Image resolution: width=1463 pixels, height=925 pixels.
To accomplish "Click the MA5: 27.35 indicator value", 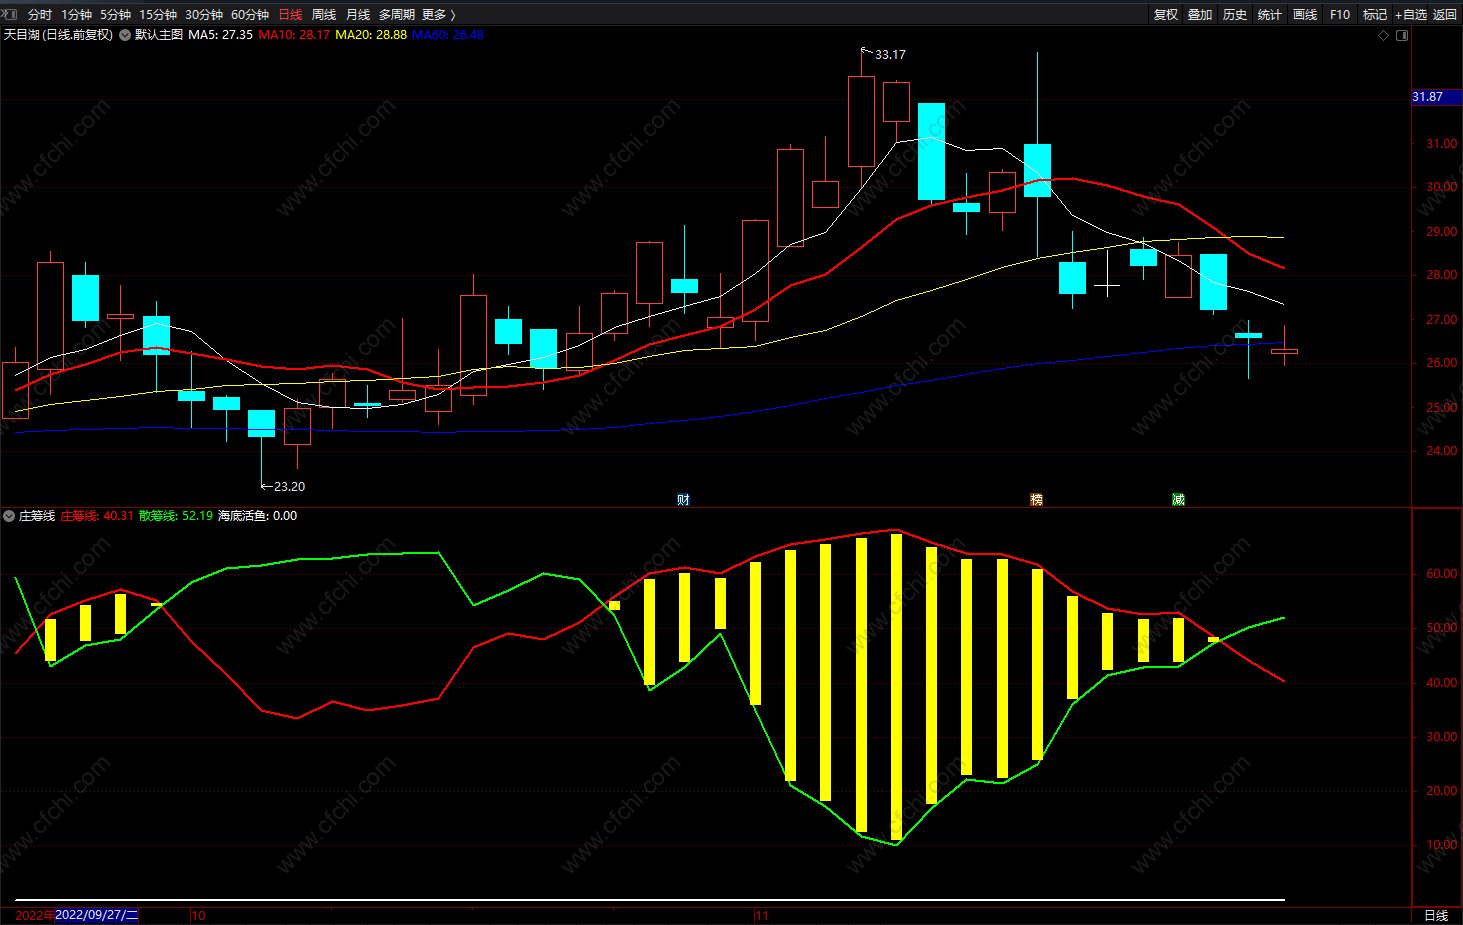I will [220, 35].
